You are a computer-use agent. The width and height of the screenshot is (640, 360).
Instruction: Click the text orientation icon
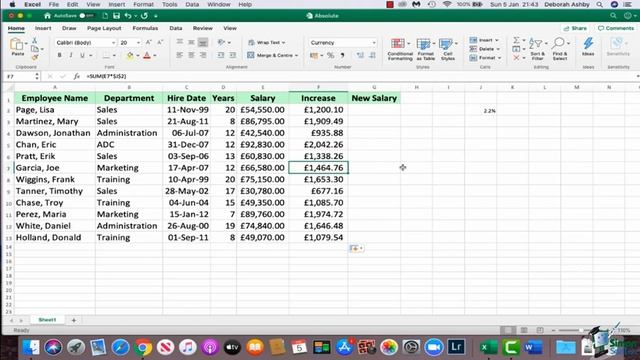pyautogui.click(x=221, y=42)
